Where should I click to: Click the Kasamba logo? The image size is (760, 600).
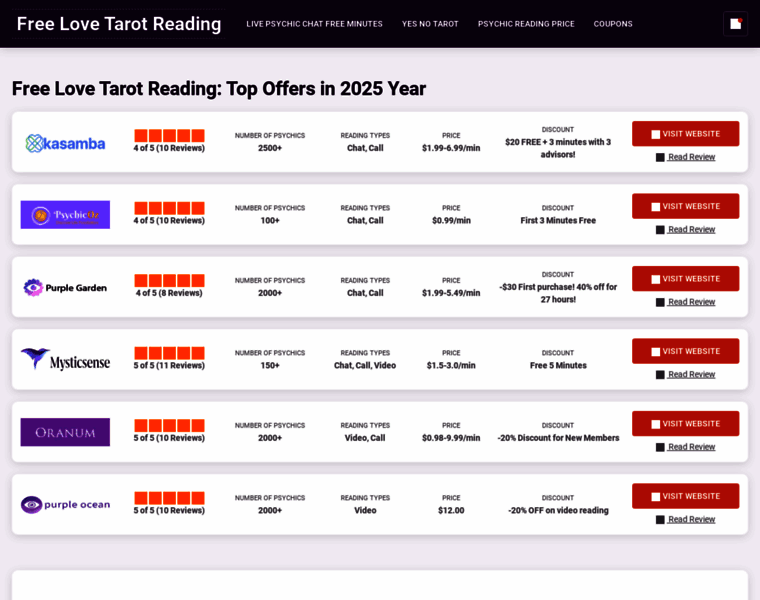click(x=65, y=143)
